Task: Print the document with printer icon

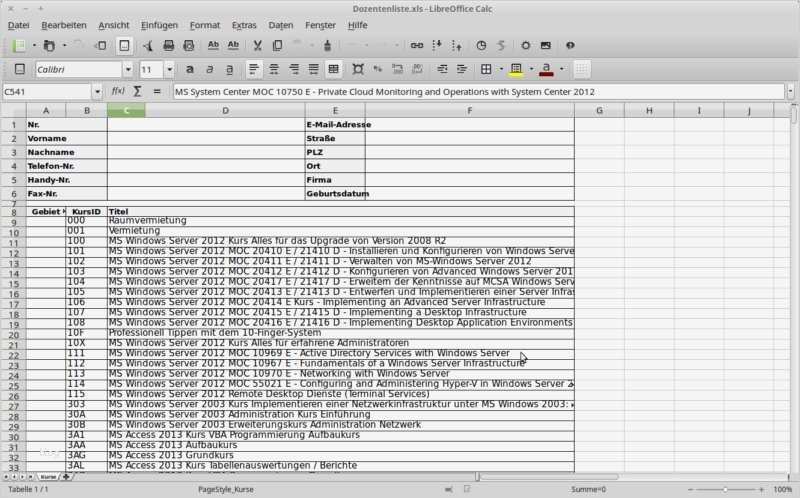Action: (168, 46)
